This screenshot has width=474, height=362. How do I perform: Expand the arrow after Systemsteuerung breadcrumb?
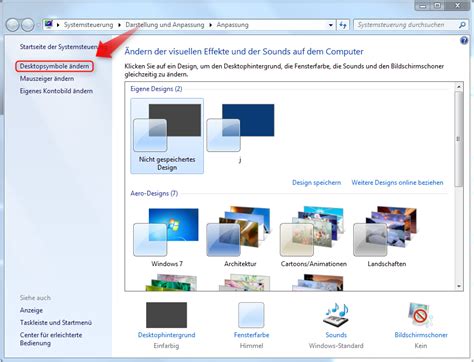120,25
